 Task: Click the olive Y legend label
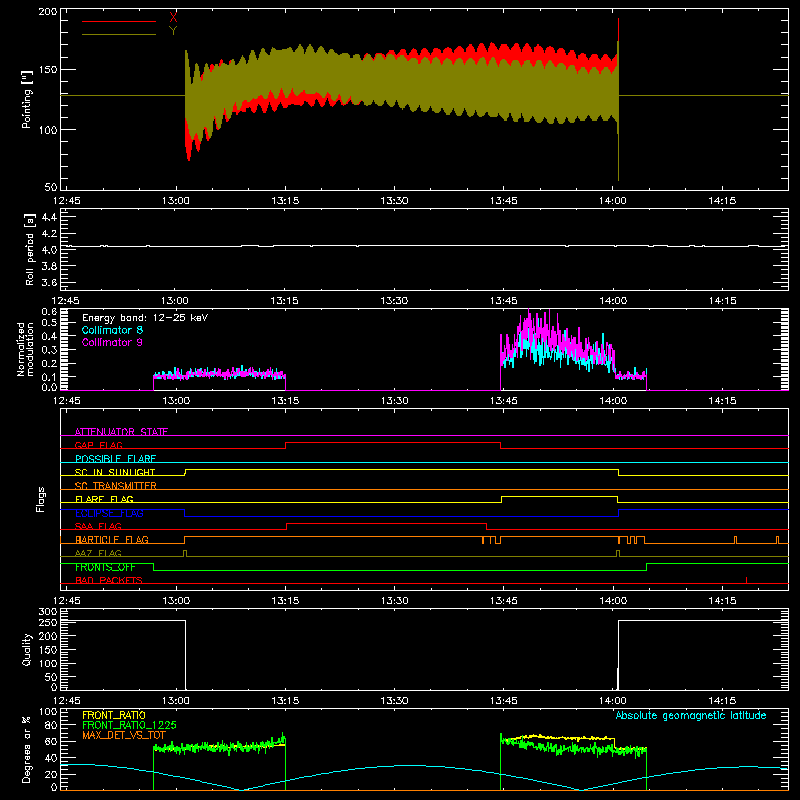pyautogui.click(x=173, y=31)
